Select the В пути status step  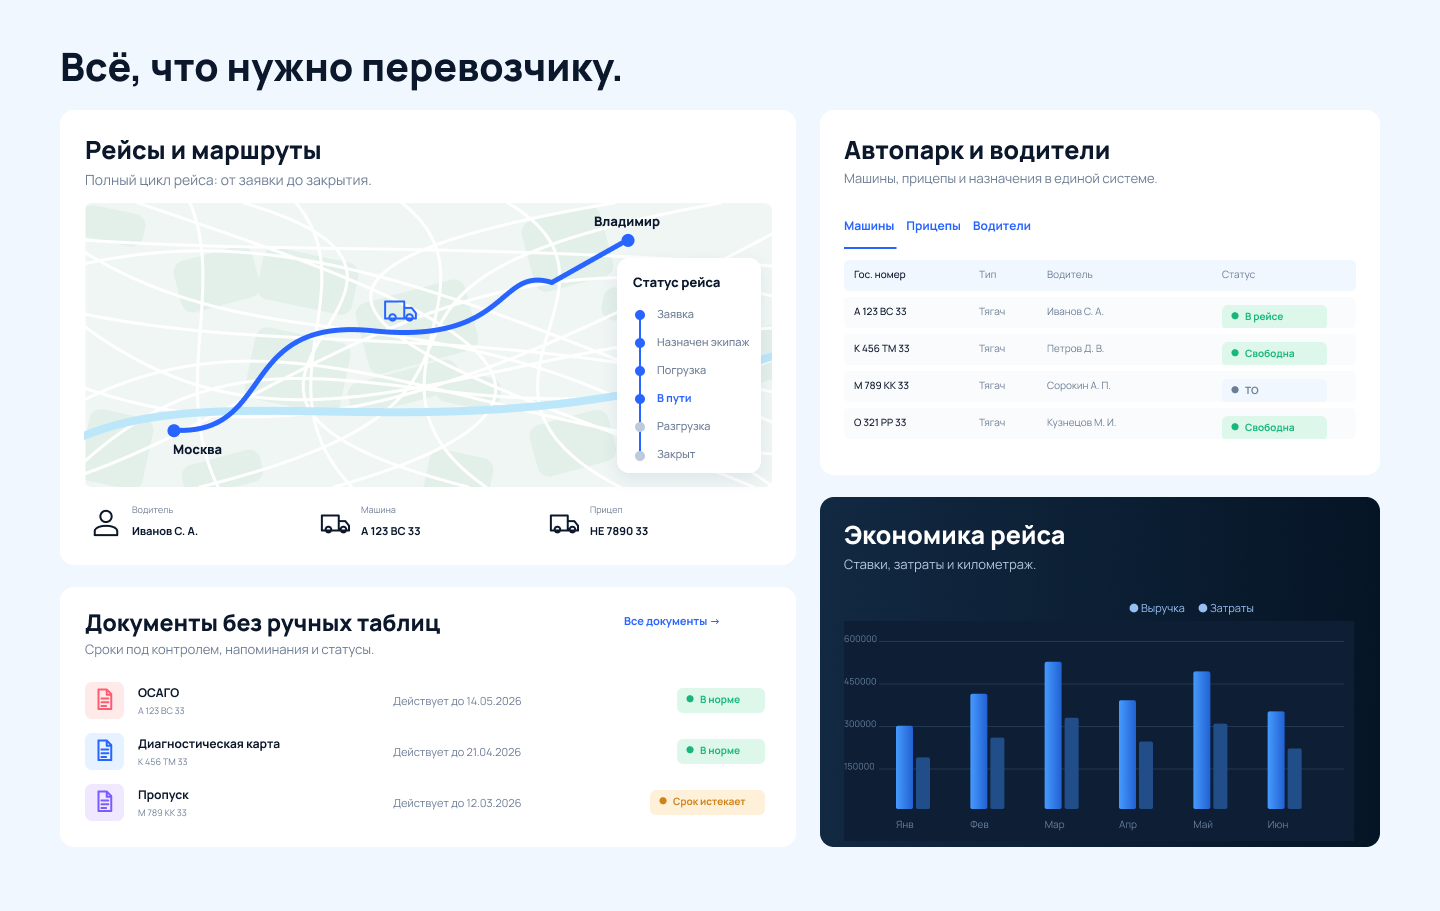coord(674,398)
